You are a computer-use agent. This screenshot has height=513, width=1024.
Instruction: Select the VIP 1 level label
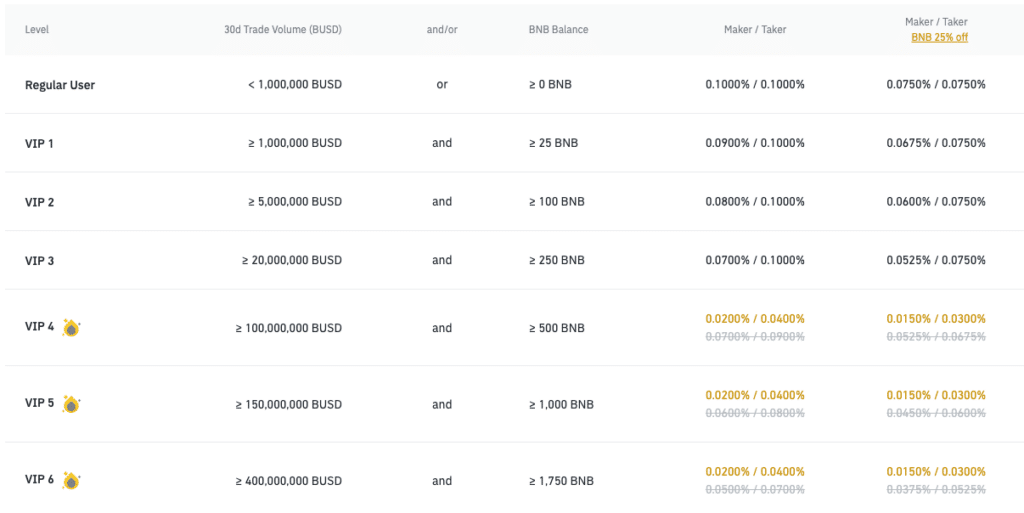[x=39, y=143]
